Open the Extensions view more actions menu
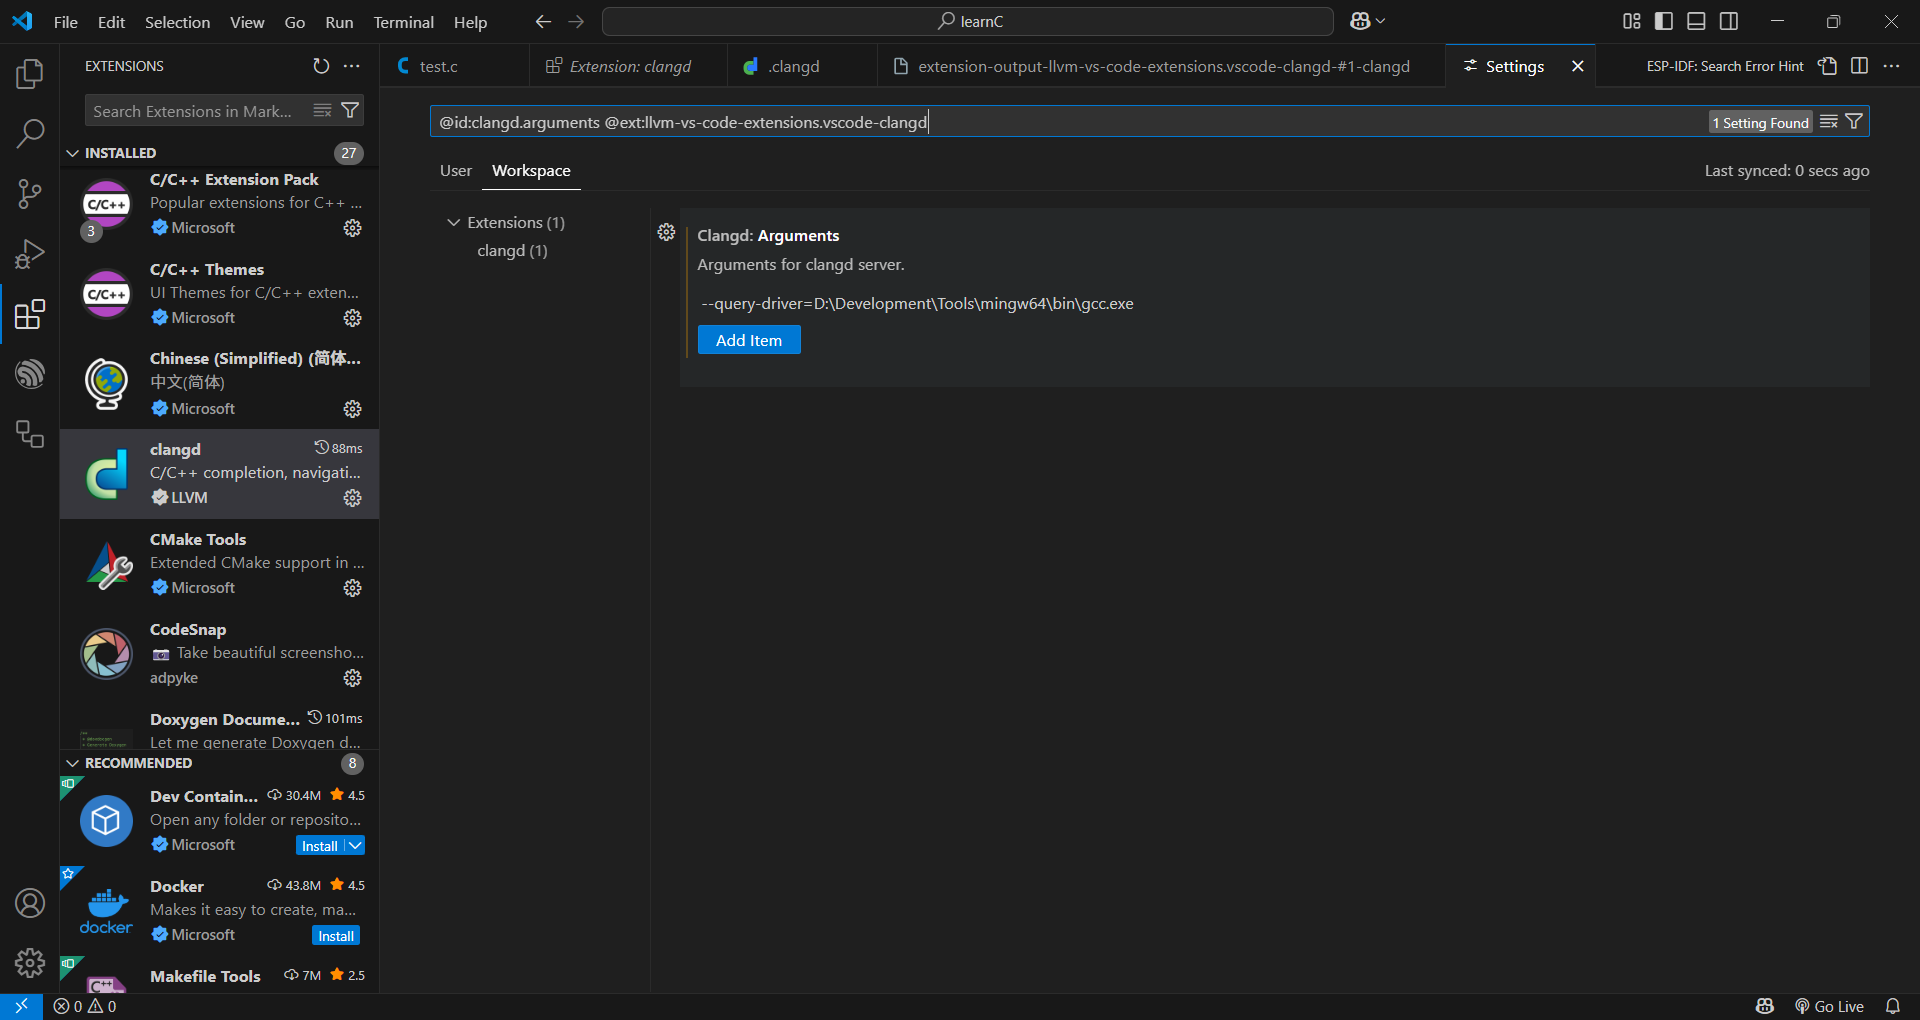 (x=352, y=66)
